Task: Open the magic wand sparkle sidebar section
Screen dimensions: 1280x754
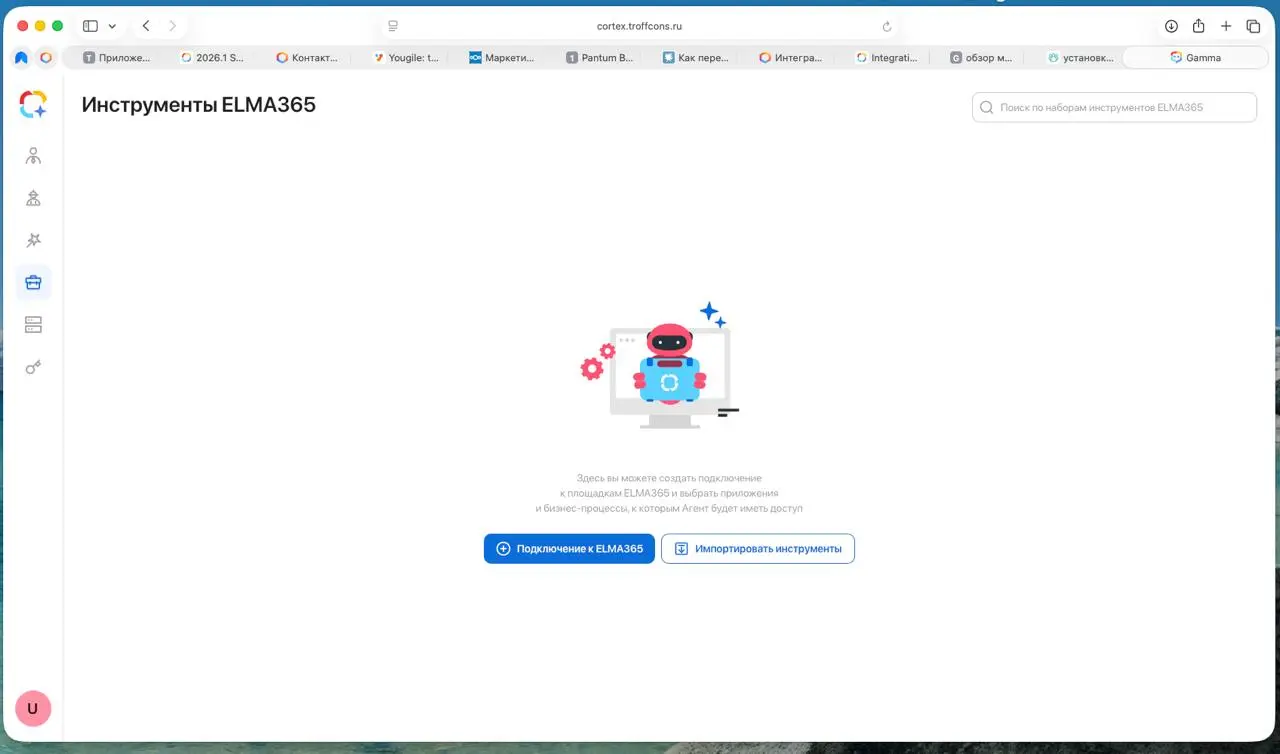Action: [x=33, y=240]
